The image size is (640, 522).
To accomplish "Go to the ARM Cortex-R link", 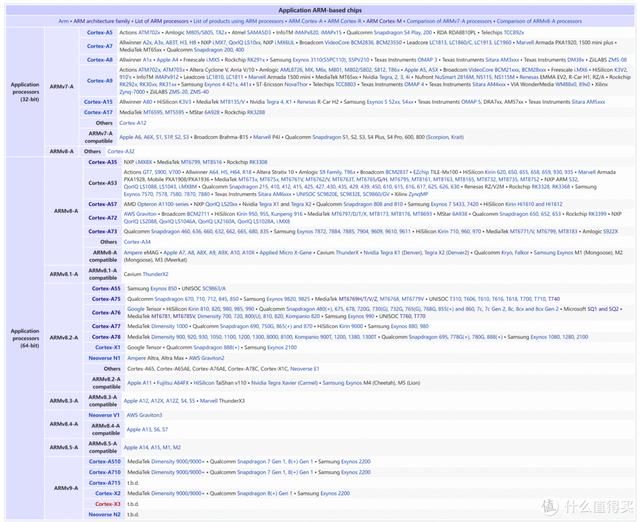I will pos(344,21).
